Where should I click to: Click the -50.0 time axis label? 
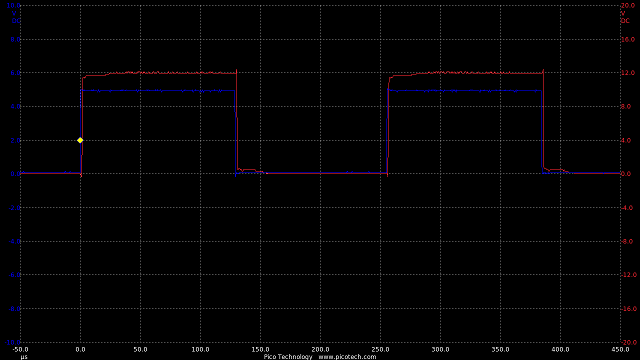point(20,350)
